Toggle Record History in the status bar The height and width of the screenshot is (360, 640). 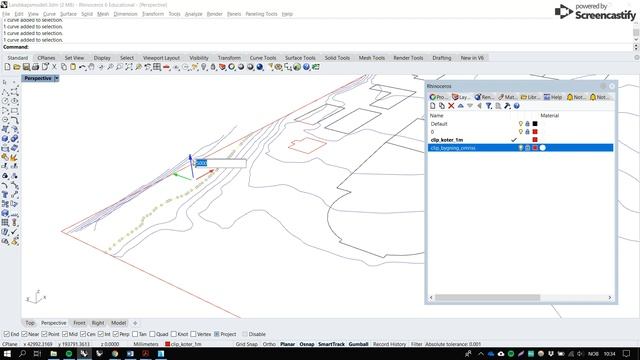[389, 344]
